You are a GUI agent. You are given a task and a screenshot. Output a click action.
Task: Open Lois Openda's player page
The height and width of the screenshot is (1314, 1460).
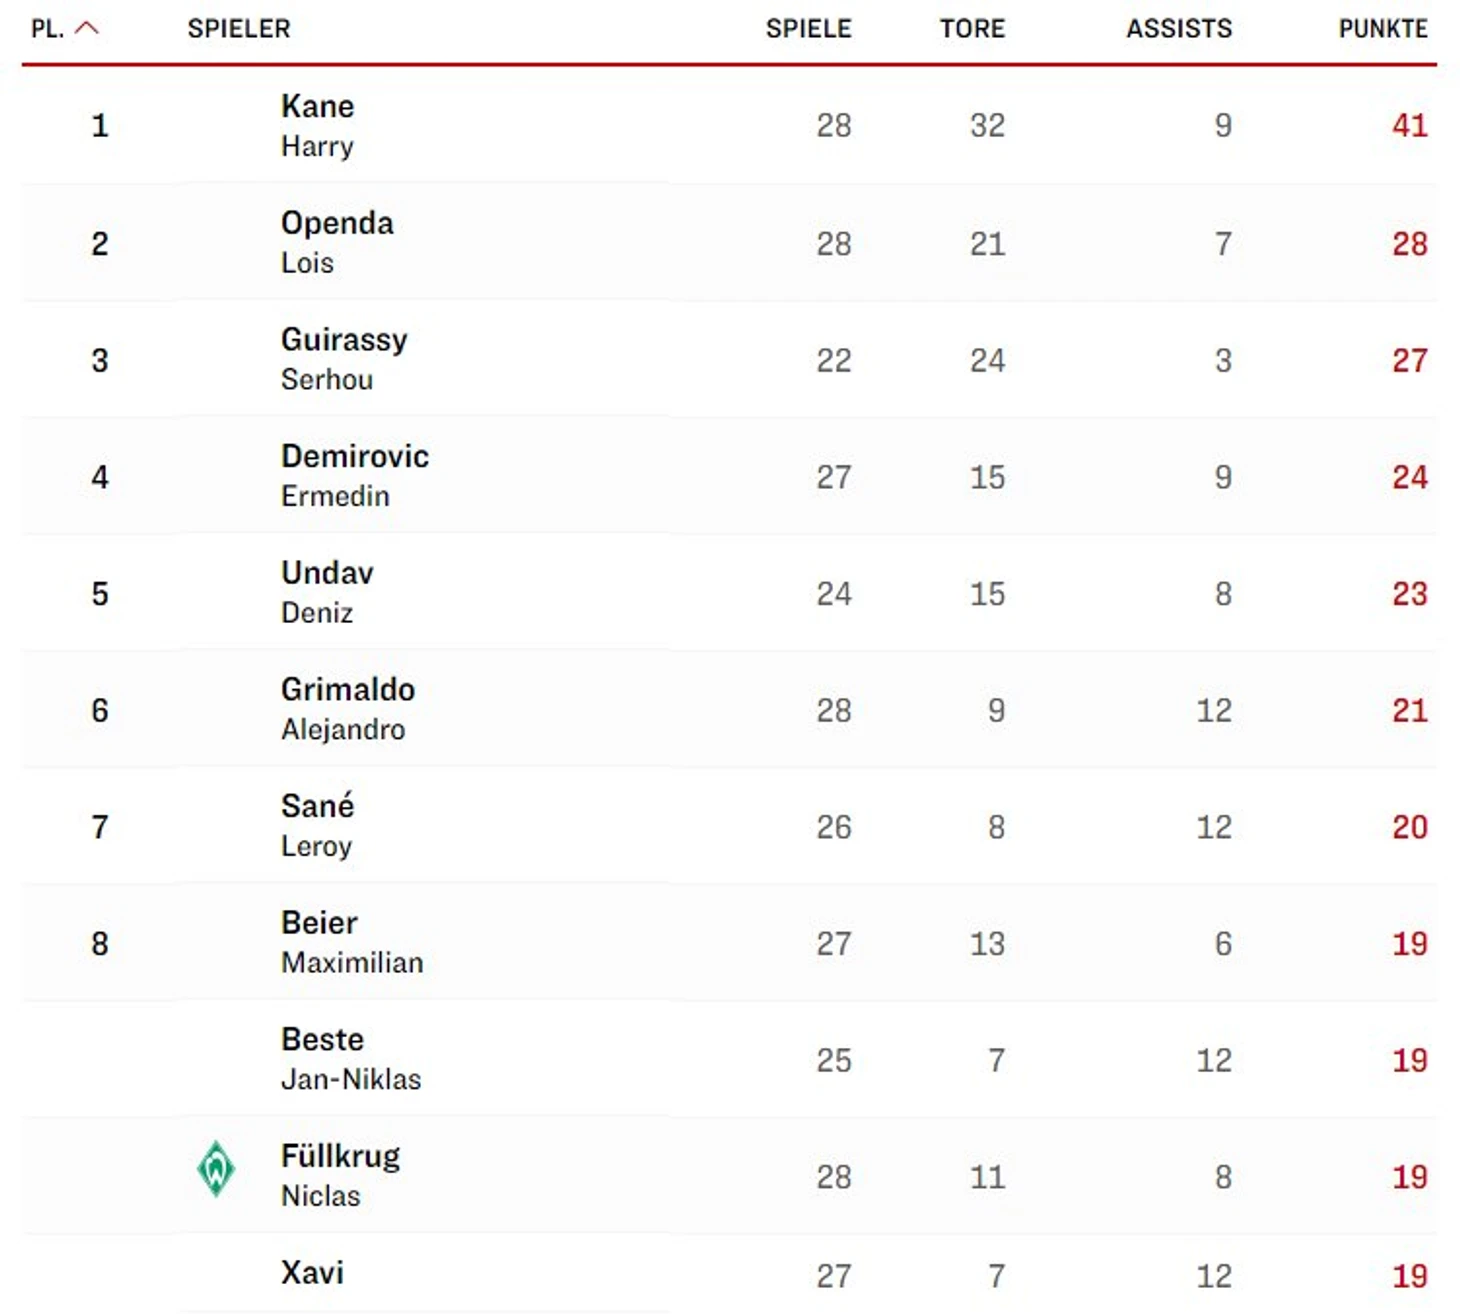[x=337, y=242]
